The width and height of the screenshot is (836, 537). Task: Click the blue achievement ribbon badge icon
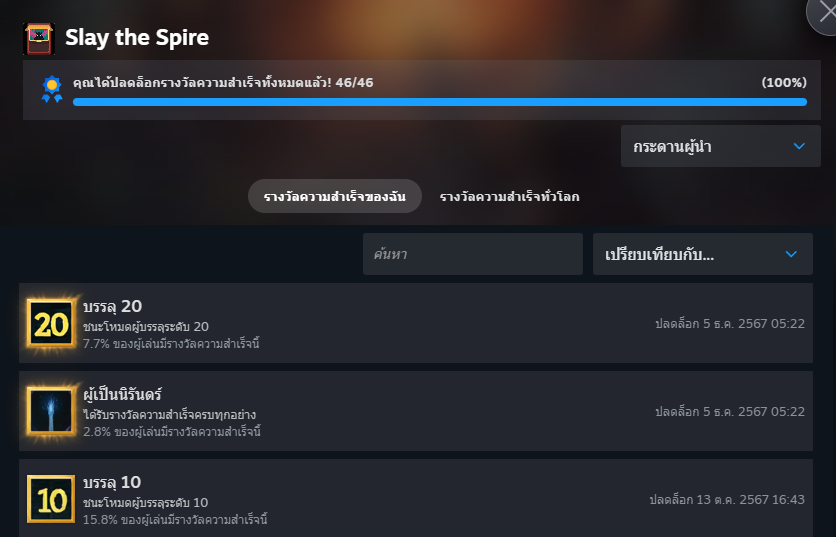(52, 90)
